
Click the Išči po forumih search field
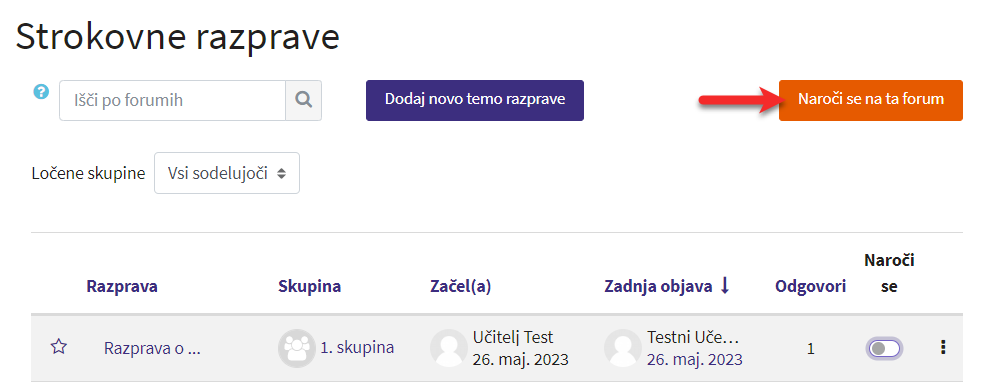pyautogui.click(x=173, y=100)
